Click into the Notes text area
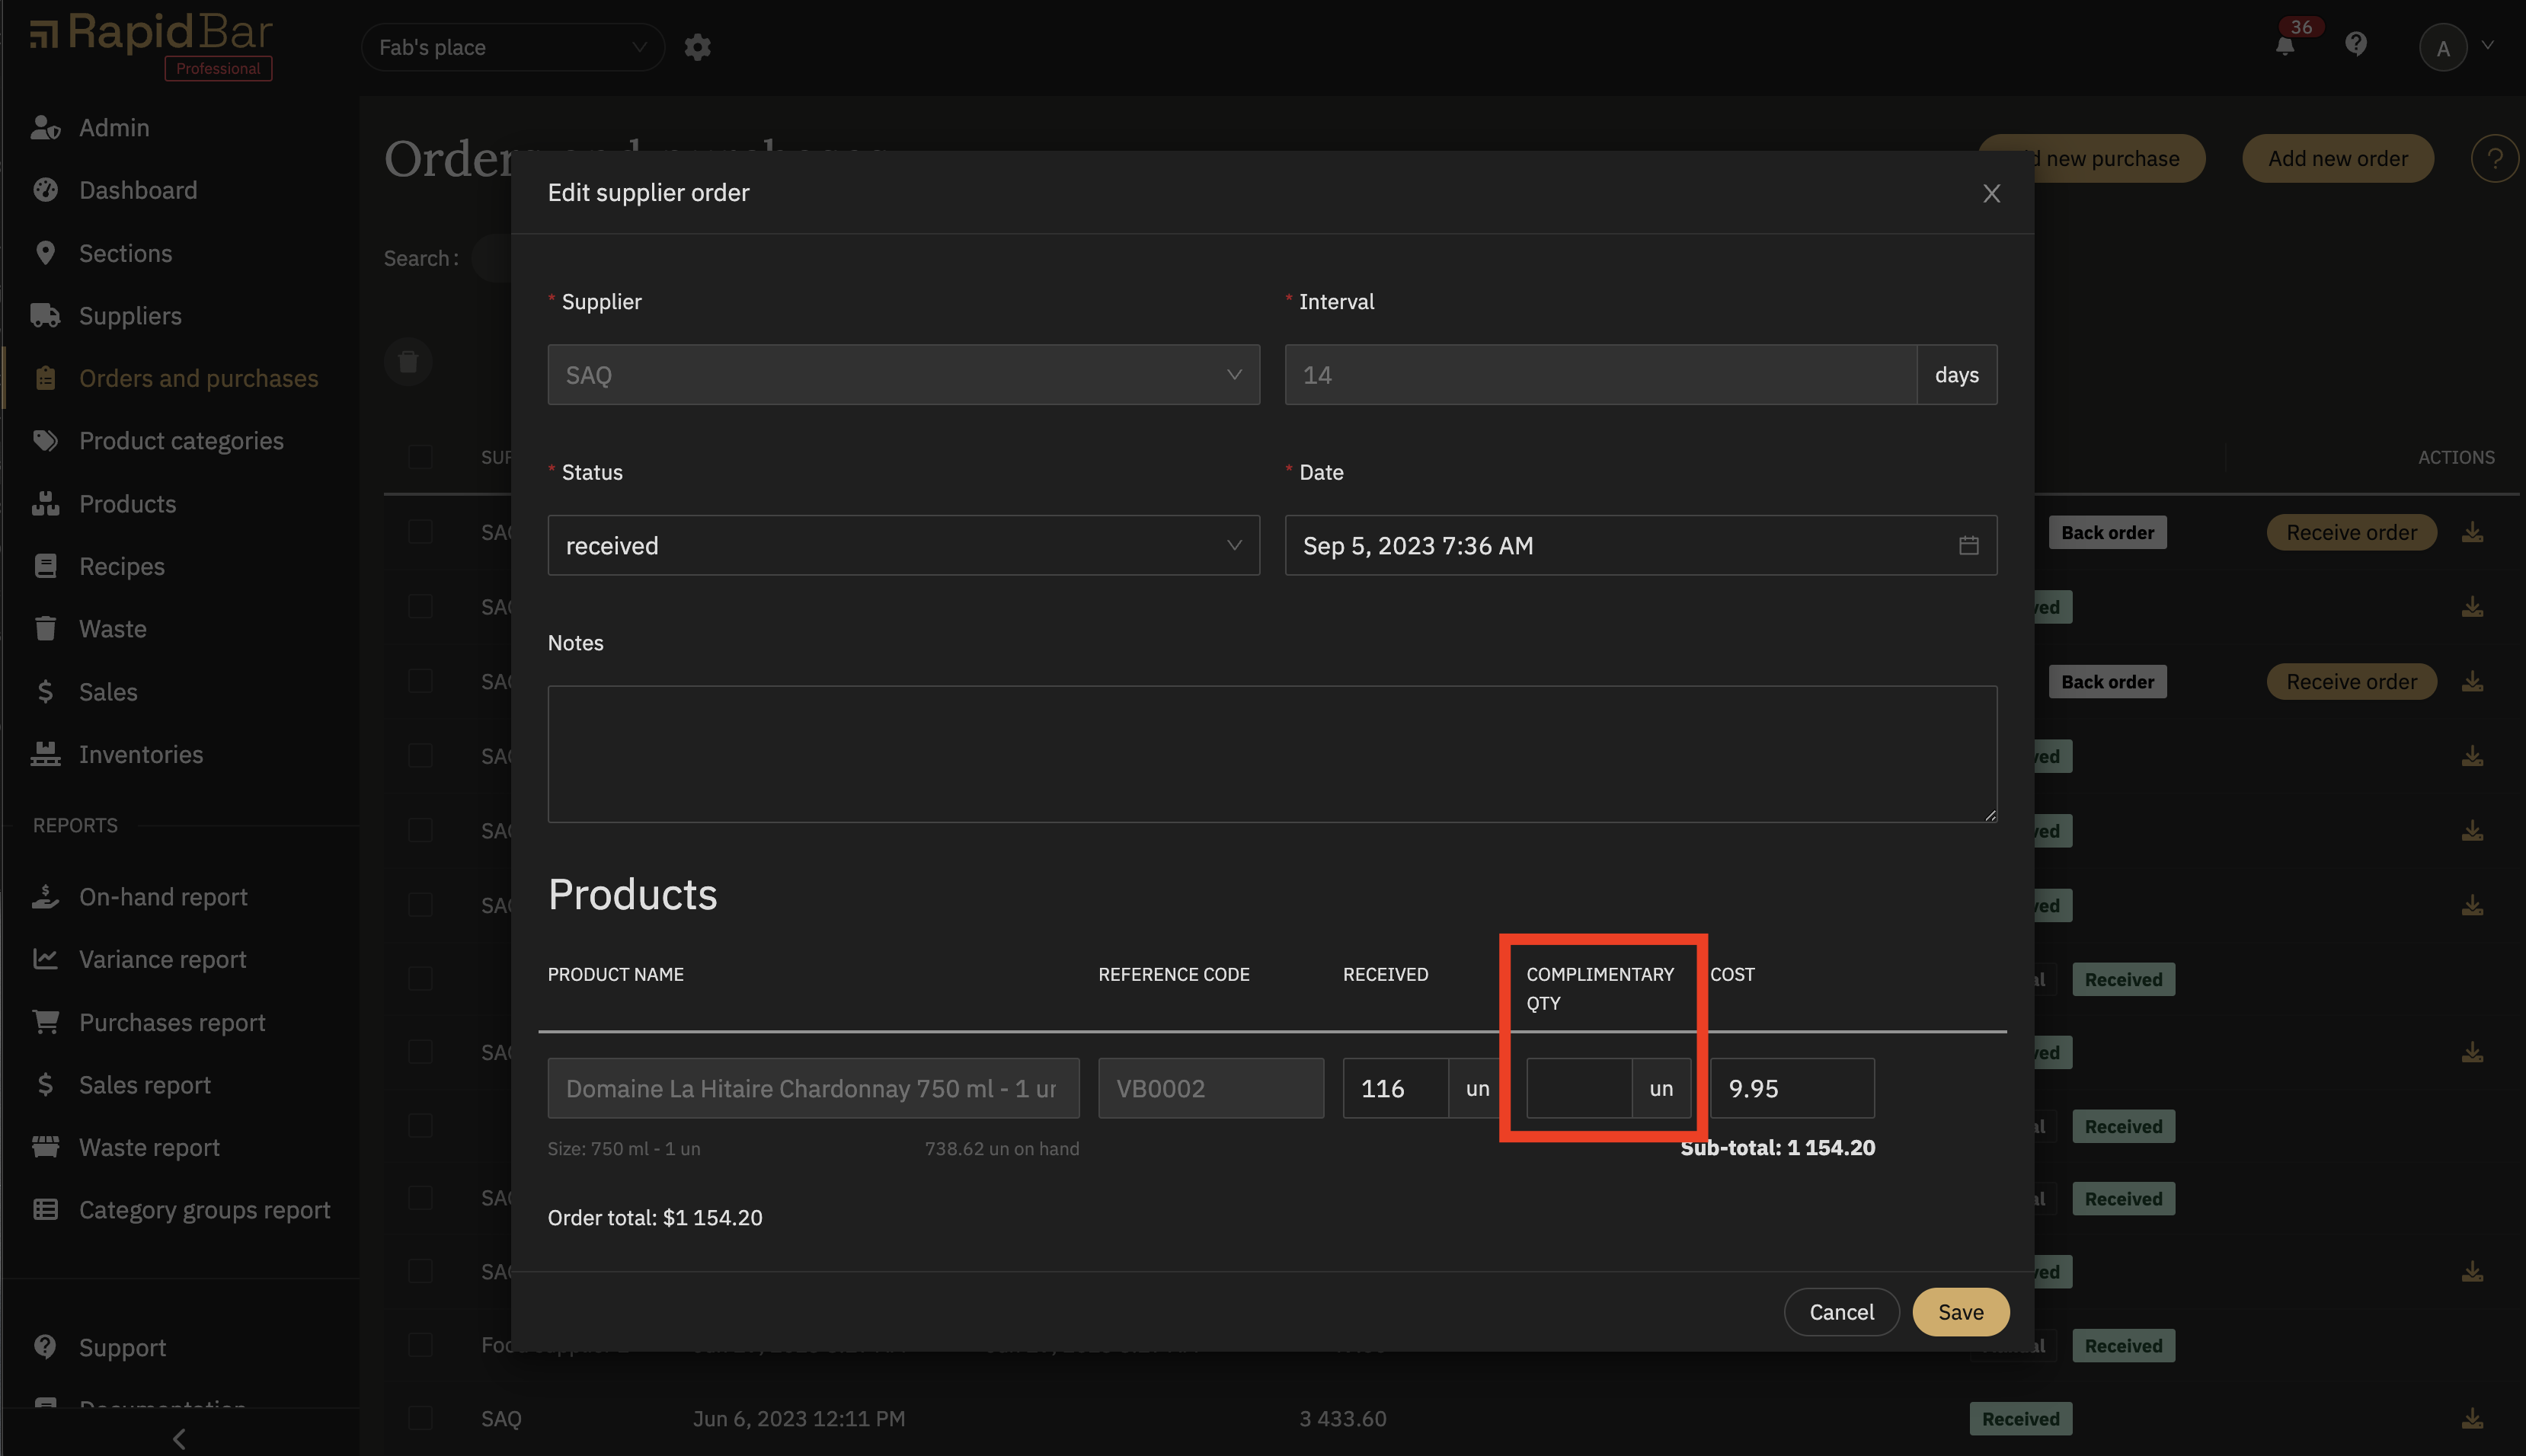Screen dimensions: 2526x1456 click(1272, 754)
